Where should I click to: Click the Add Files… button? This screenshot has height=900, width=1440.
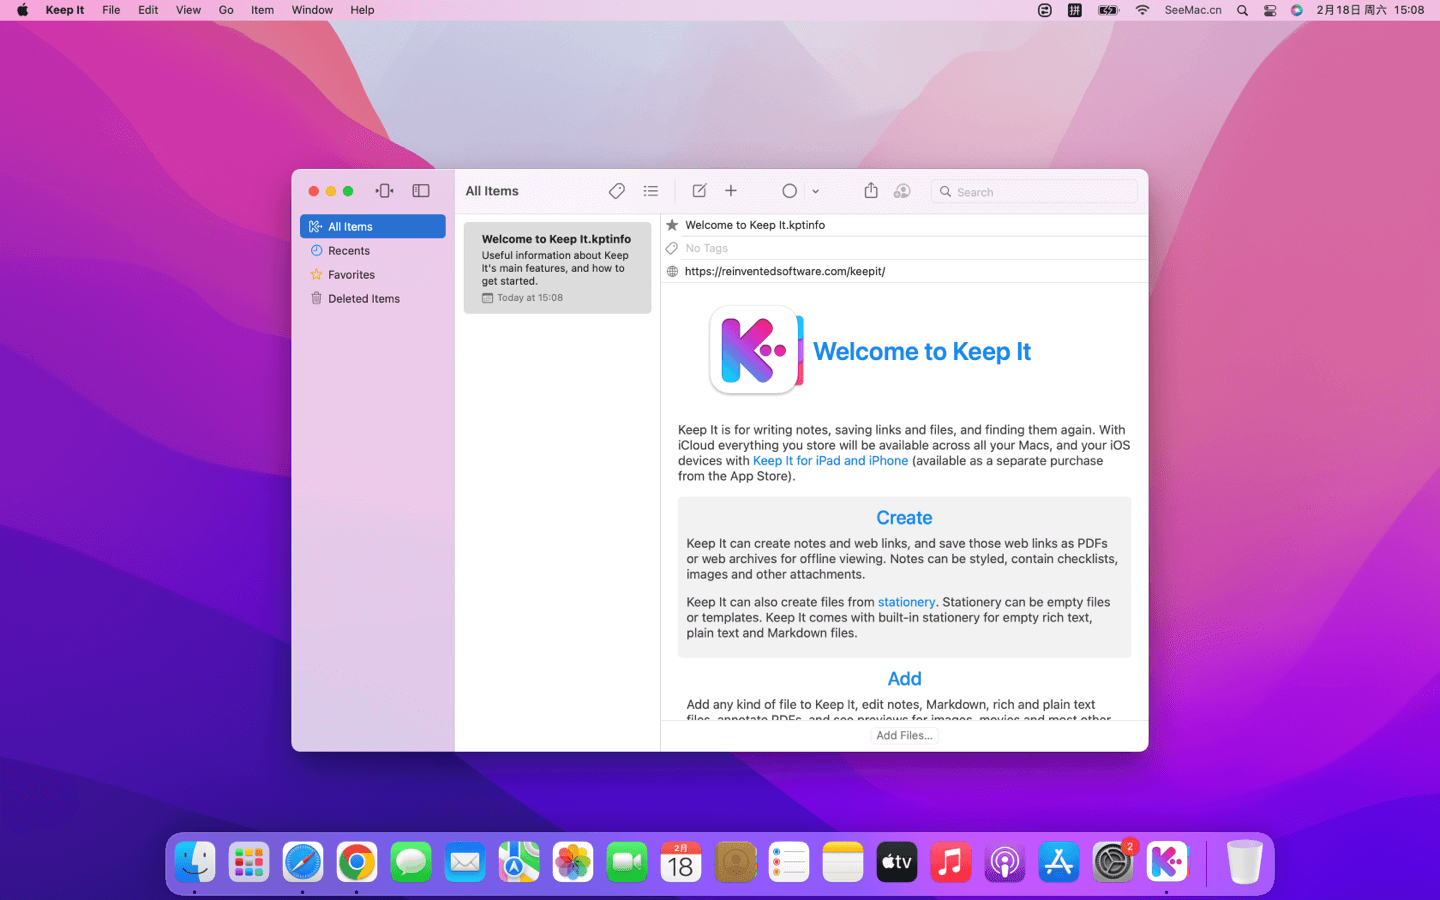(904, 735)
